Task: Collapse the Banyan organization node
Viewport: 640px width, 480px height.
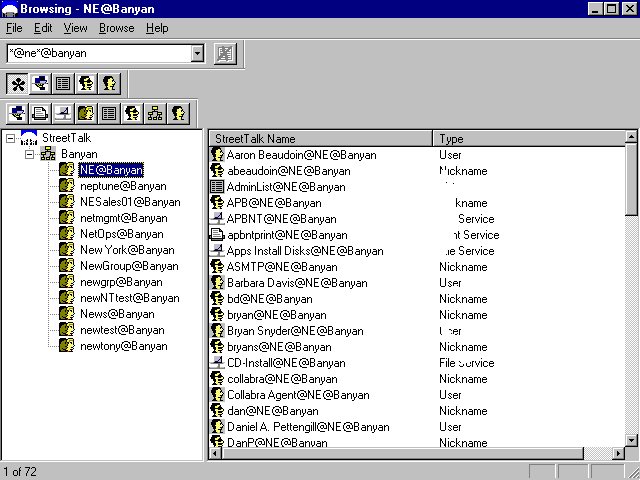Action: pos(30,155)
